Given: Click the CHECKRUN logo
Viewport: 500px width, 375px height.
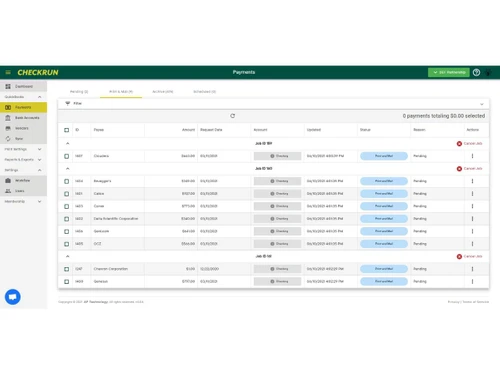Looking at the screenshot, I should [x=38, y=72].
